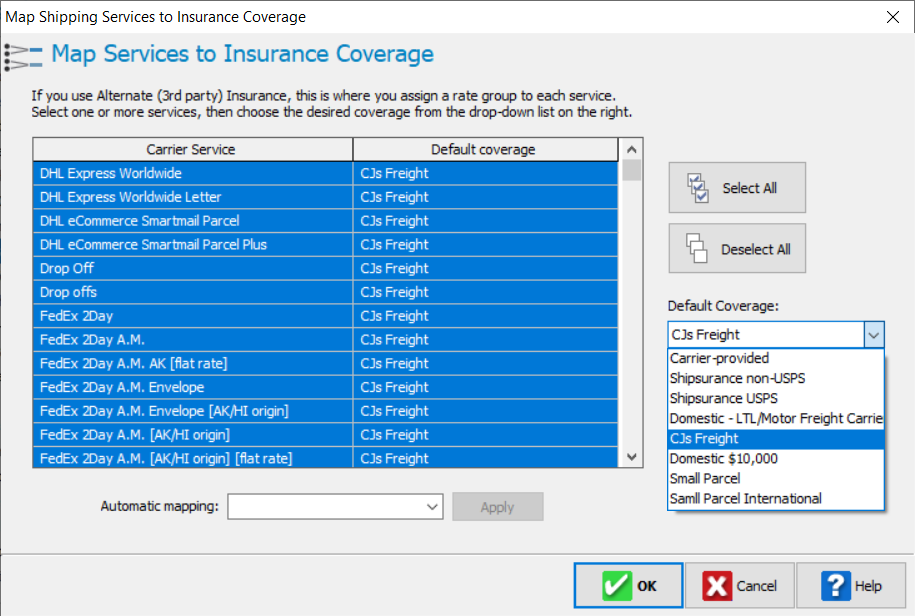The width and height of the screenshot is (915, 616).
Task: Select FedEx 2Day A.M. AK [flat rate] row
Action: 325,363
